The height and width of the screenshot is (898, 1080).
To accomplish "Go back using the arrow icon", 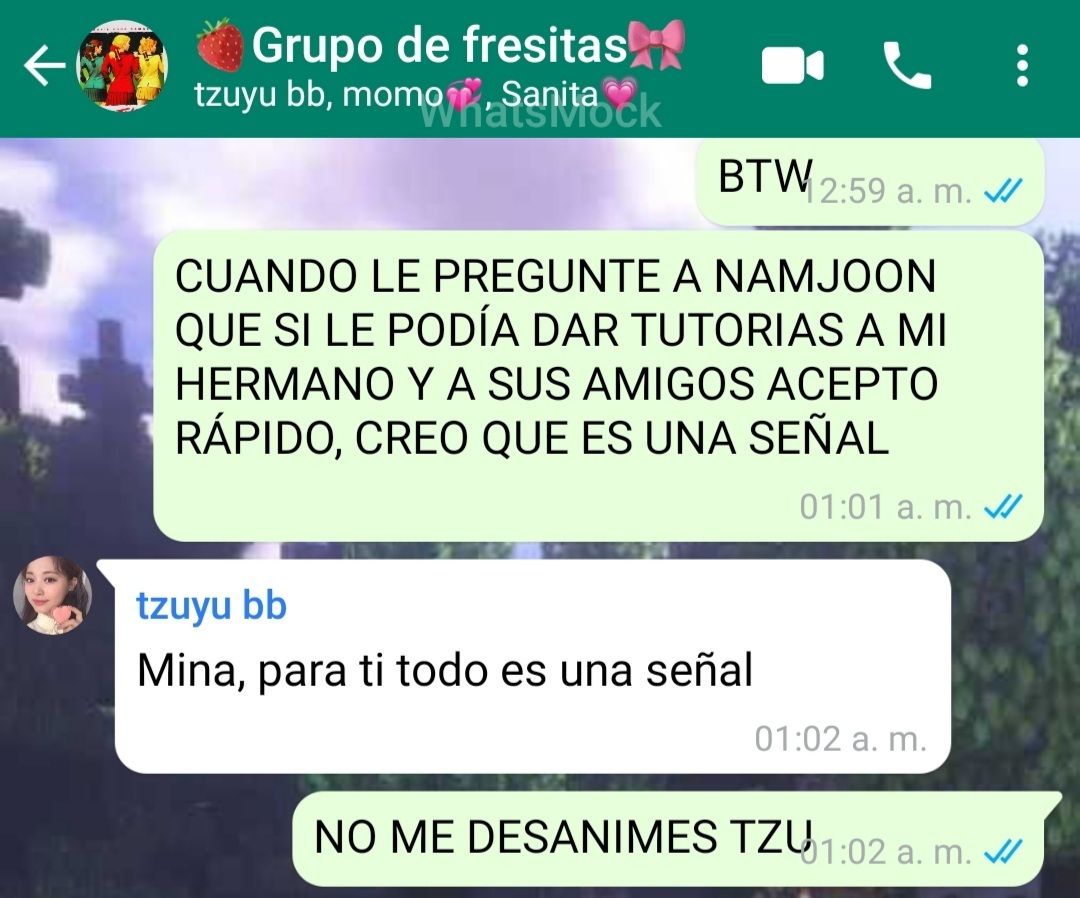I will [44, 66].
